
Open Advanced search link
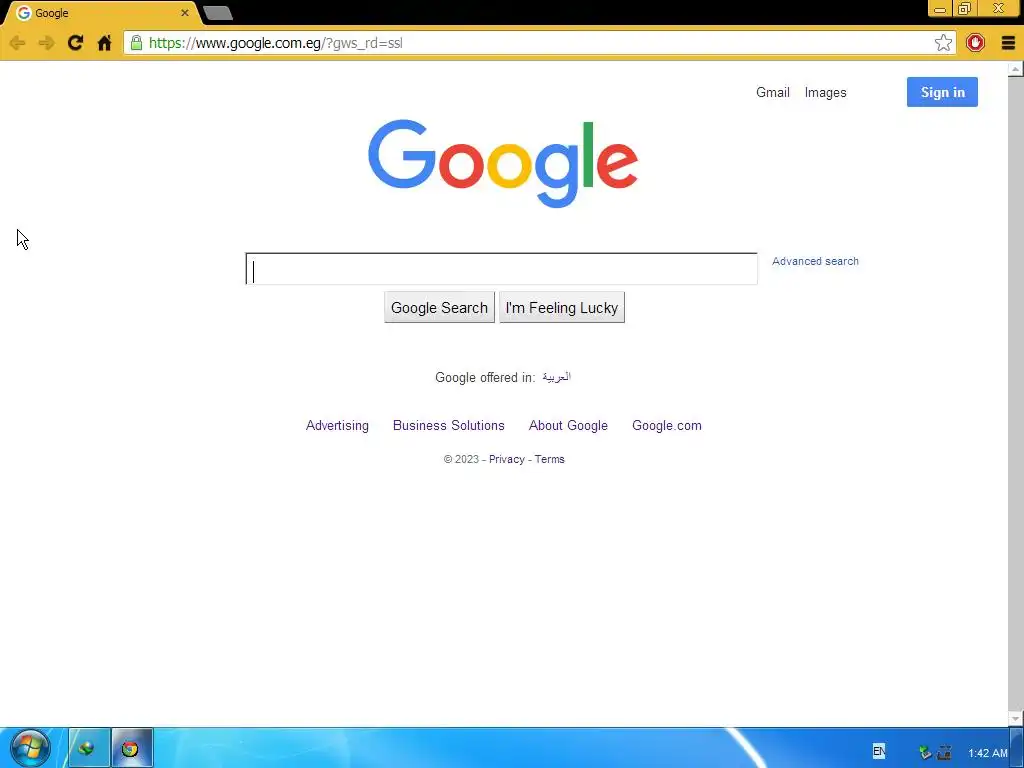pyautogui.click(x=815, y=261)
